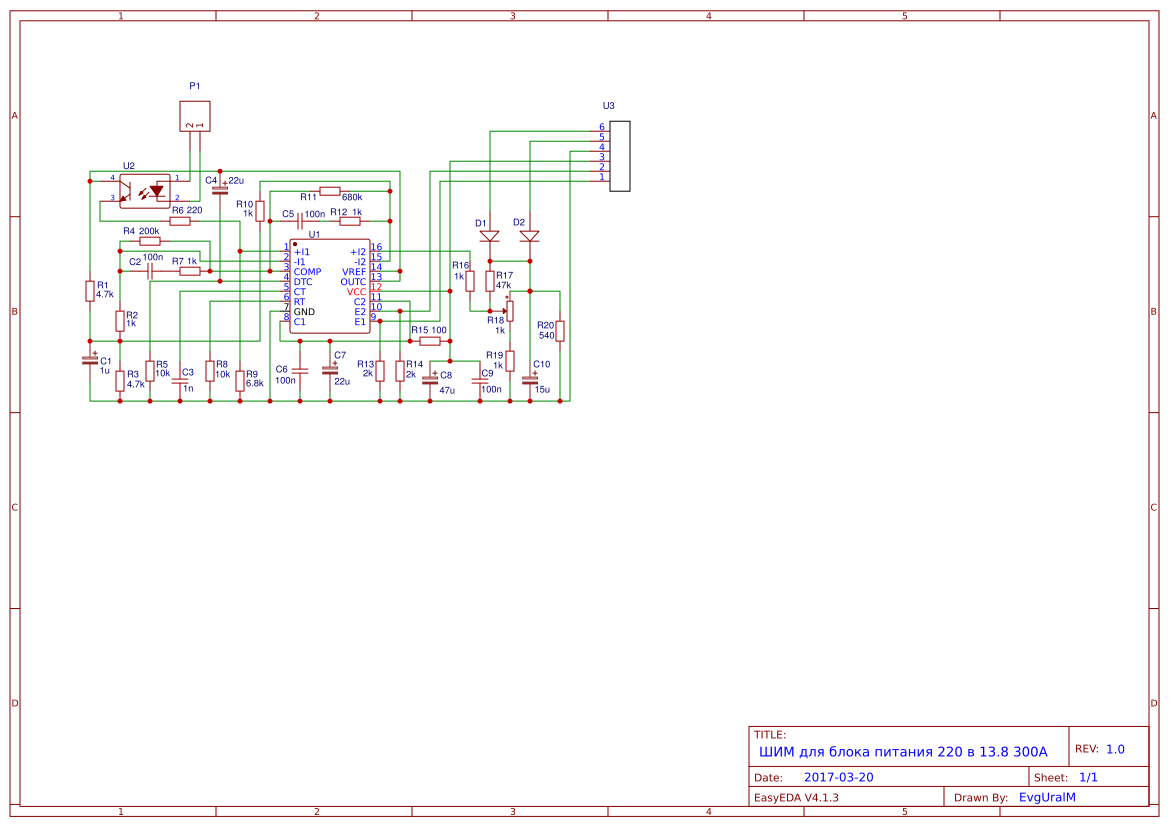Click the revision value "1.0"
This screenshot has height=827, width=1169.
pos(1115,749)
